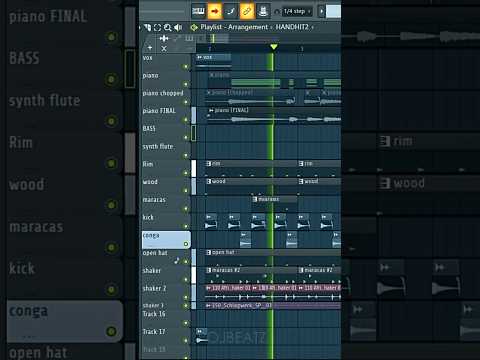
Task: Open the second rim pattern clip menu
Action: 301,164
